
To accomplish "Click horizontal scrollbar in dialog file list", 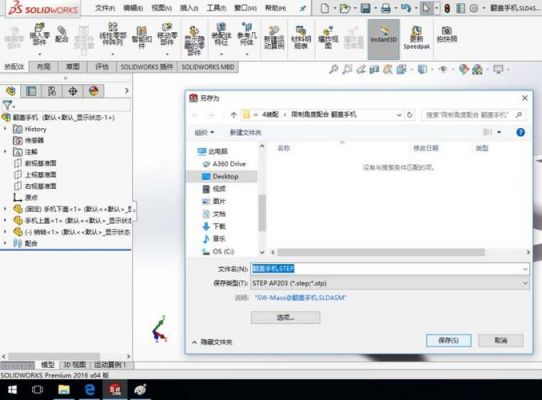I will (x=381, y=252).
